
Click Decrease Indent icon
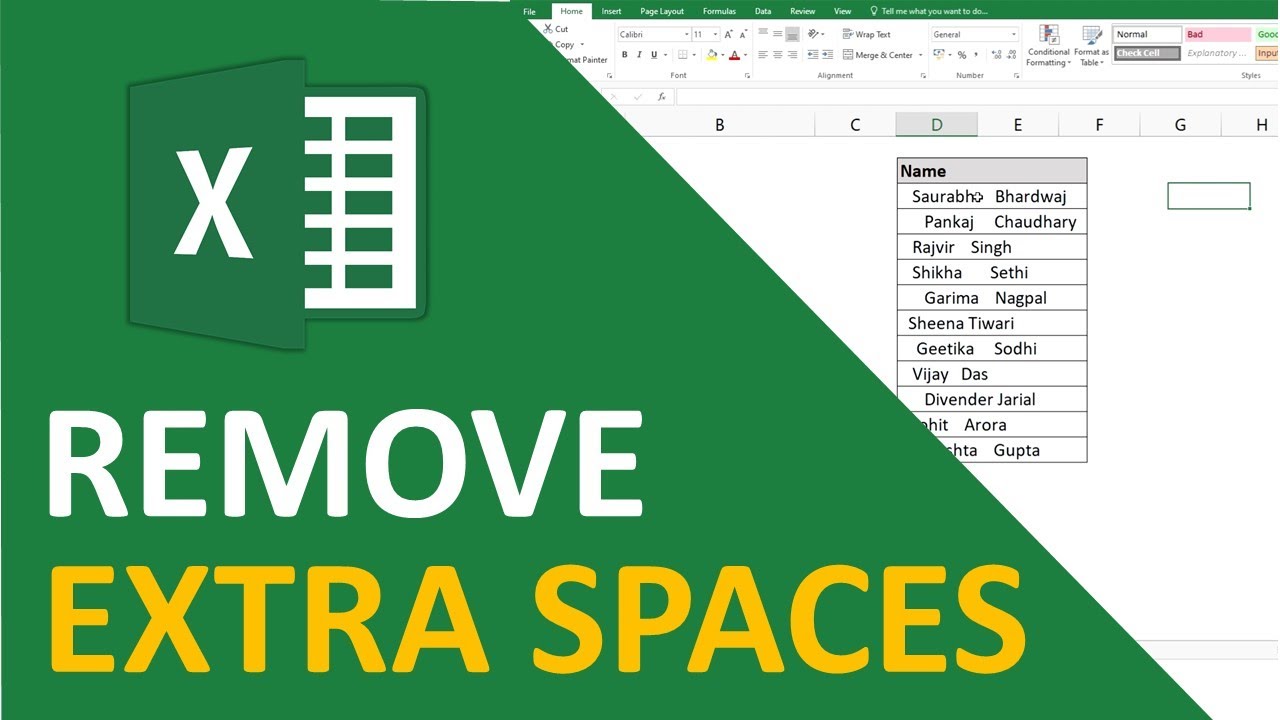(x=813, y=55)
